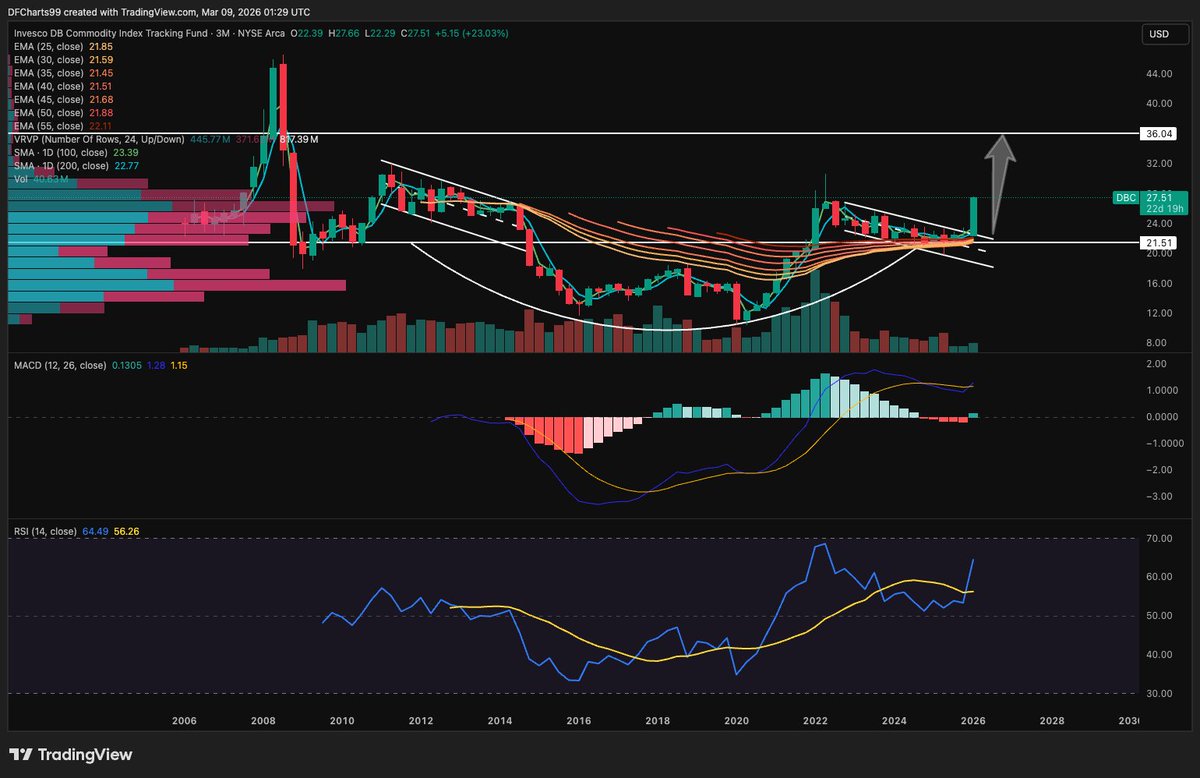Click the 2022 label on the time axis
Image resolution: width=1200 pixels, height=778 pixels.
click(x=815, y=720)
